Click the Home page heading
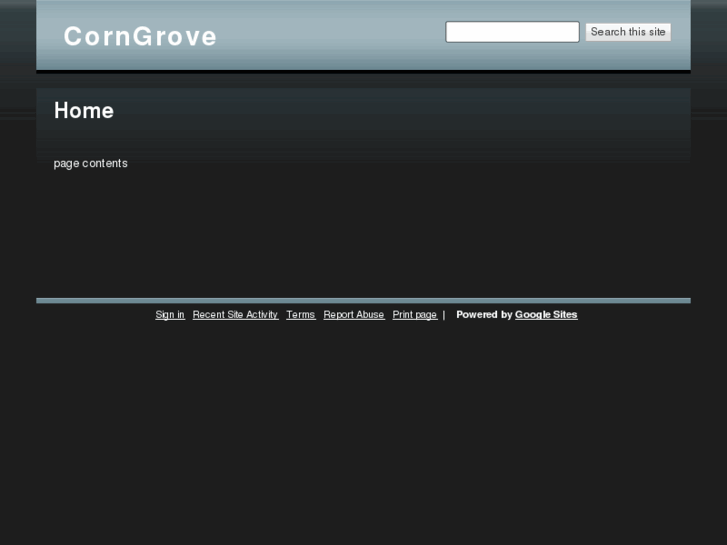The width and height of the screenshot is (727, 545). 84,110
